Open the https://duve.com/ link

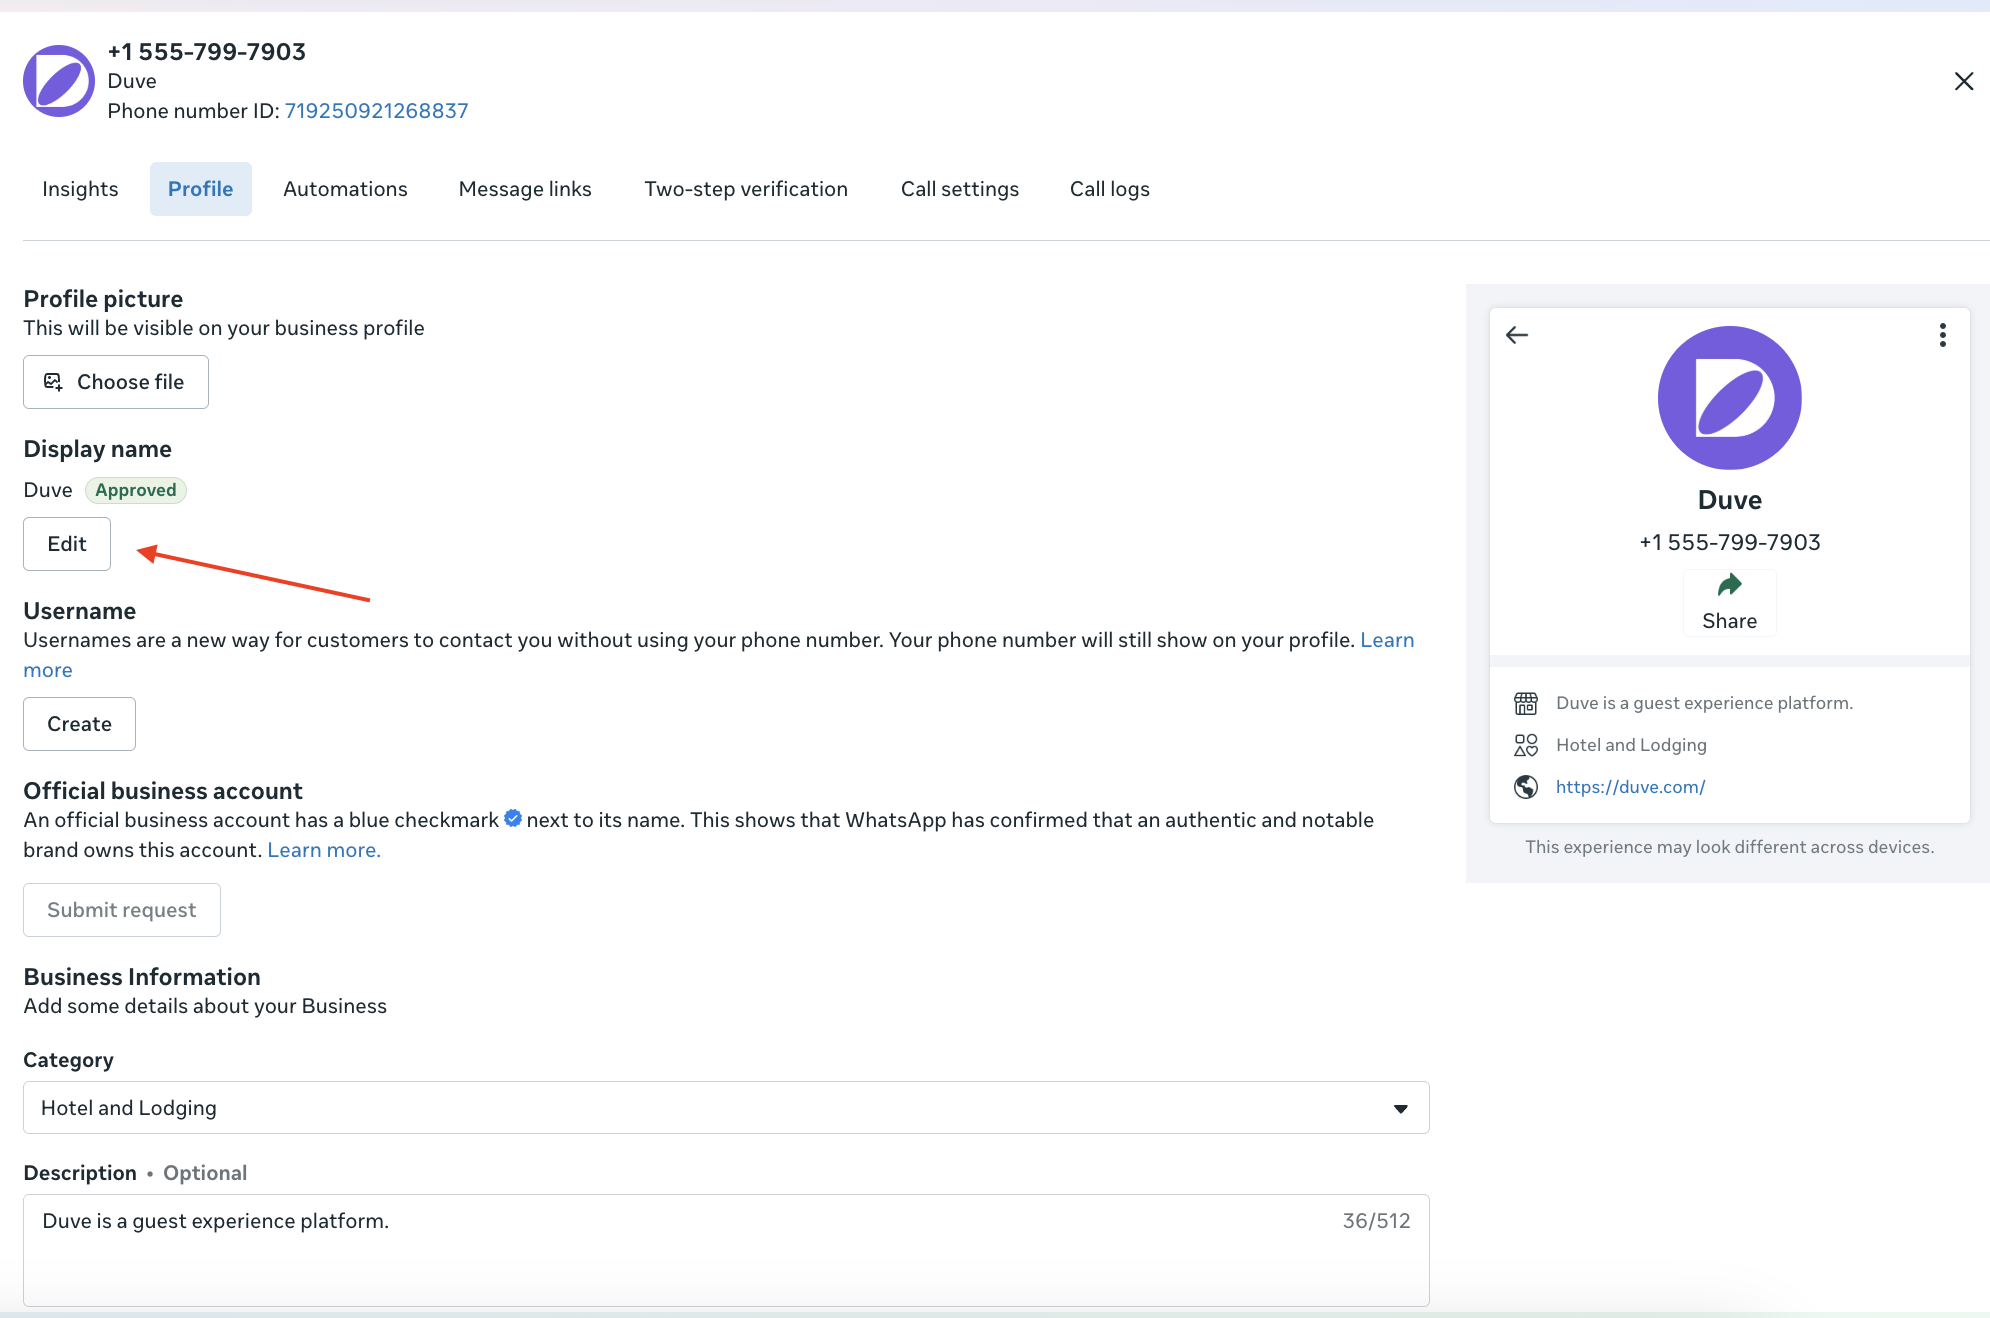1631,787
